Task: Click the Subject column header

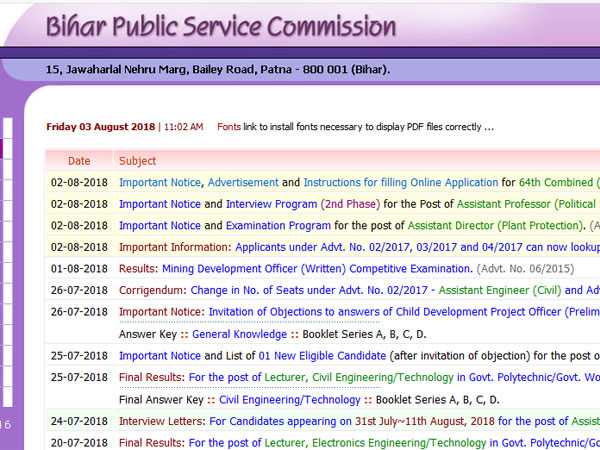Action: [x=137, y=161]
